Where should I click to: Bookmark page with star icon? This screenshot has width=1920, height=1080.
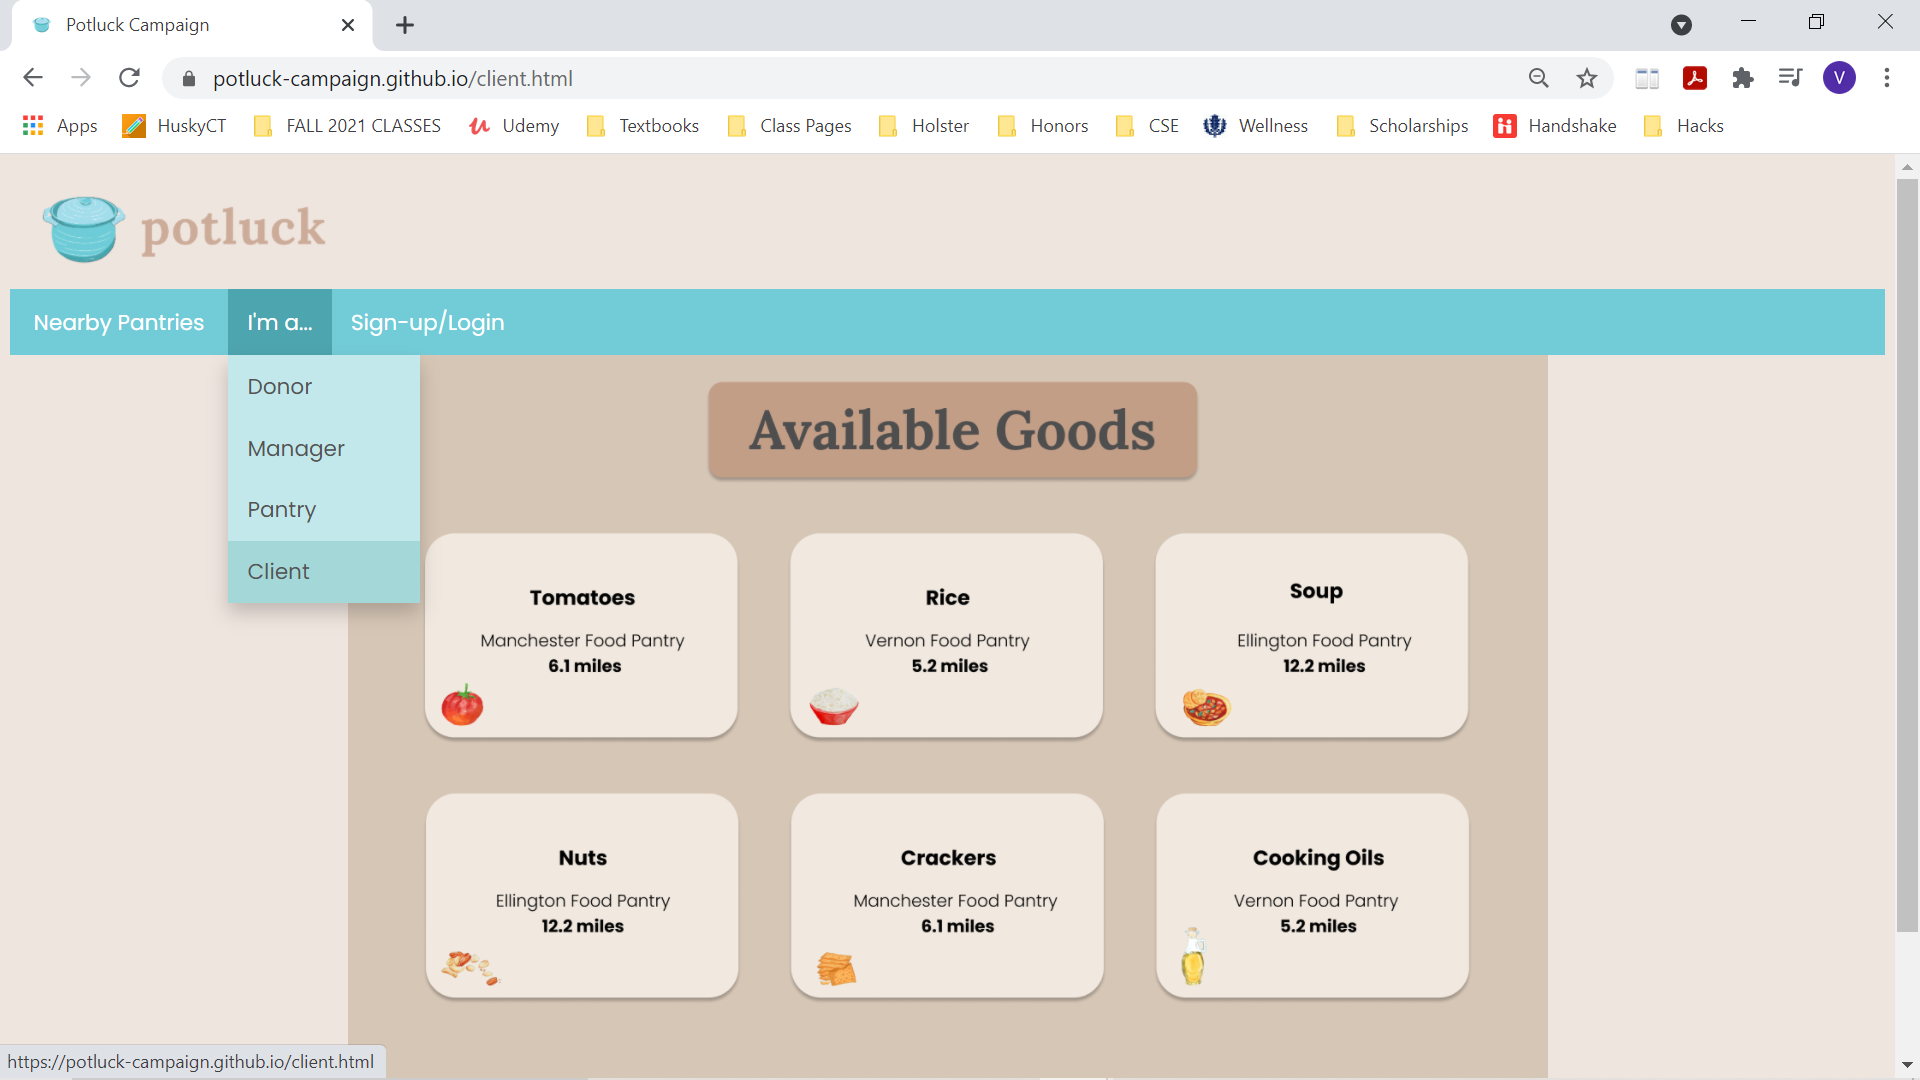click(x=1587, y=78)
